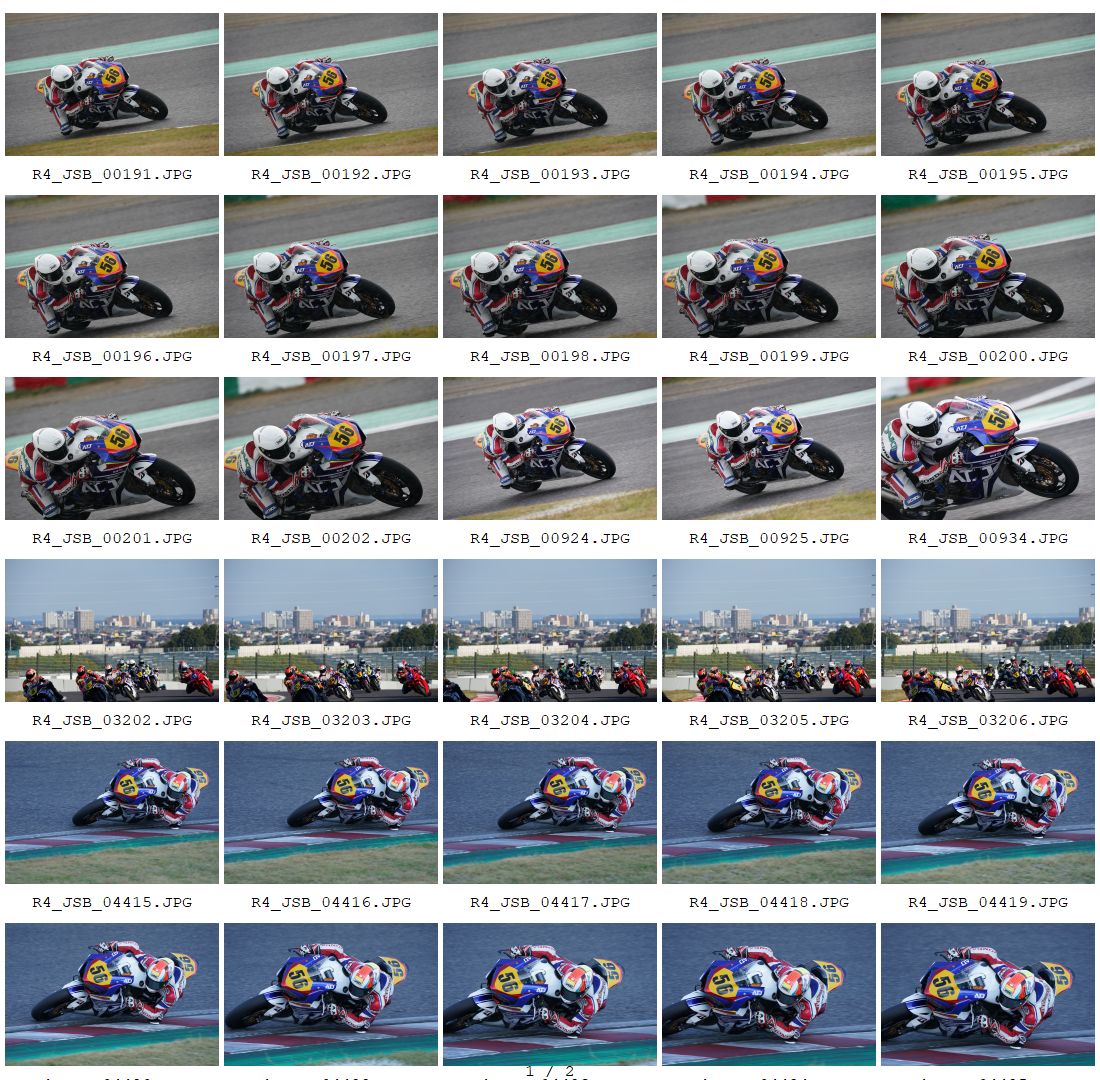
Task: Select the R4_JSB_00196.JPG thumbnail
Action: coord(112,267)
